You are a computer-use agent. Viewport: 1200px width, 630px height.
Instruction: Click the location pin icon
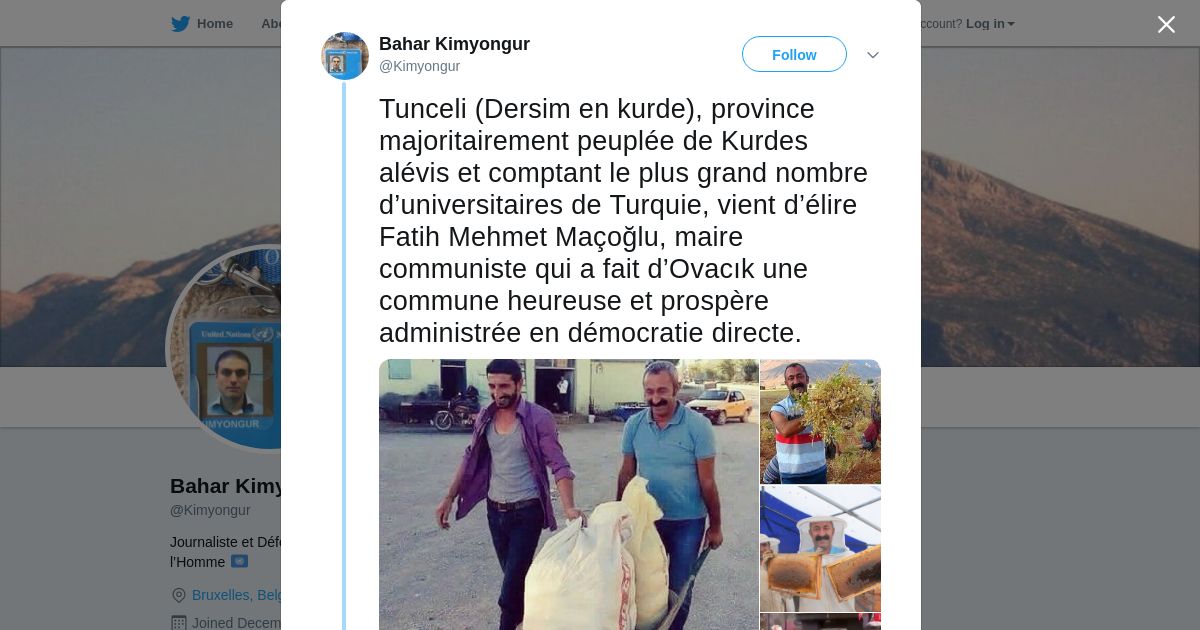(179, 595)
